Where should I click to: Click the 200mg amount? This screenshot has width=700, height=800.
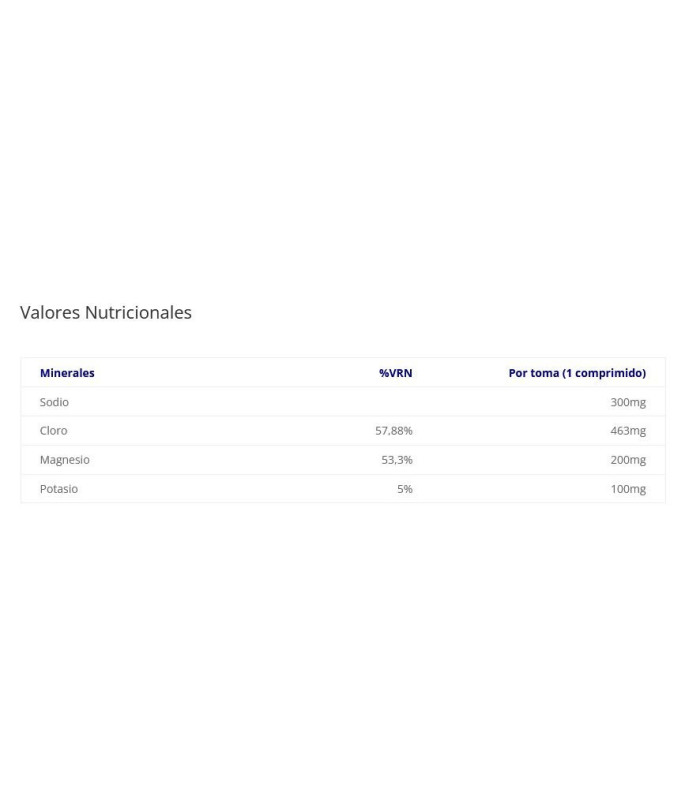628,460
